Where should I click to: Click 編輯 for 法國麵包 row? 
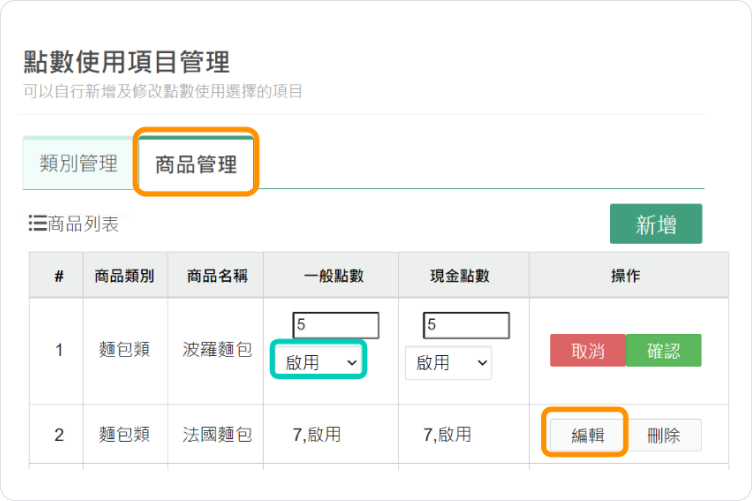(588, 435)
